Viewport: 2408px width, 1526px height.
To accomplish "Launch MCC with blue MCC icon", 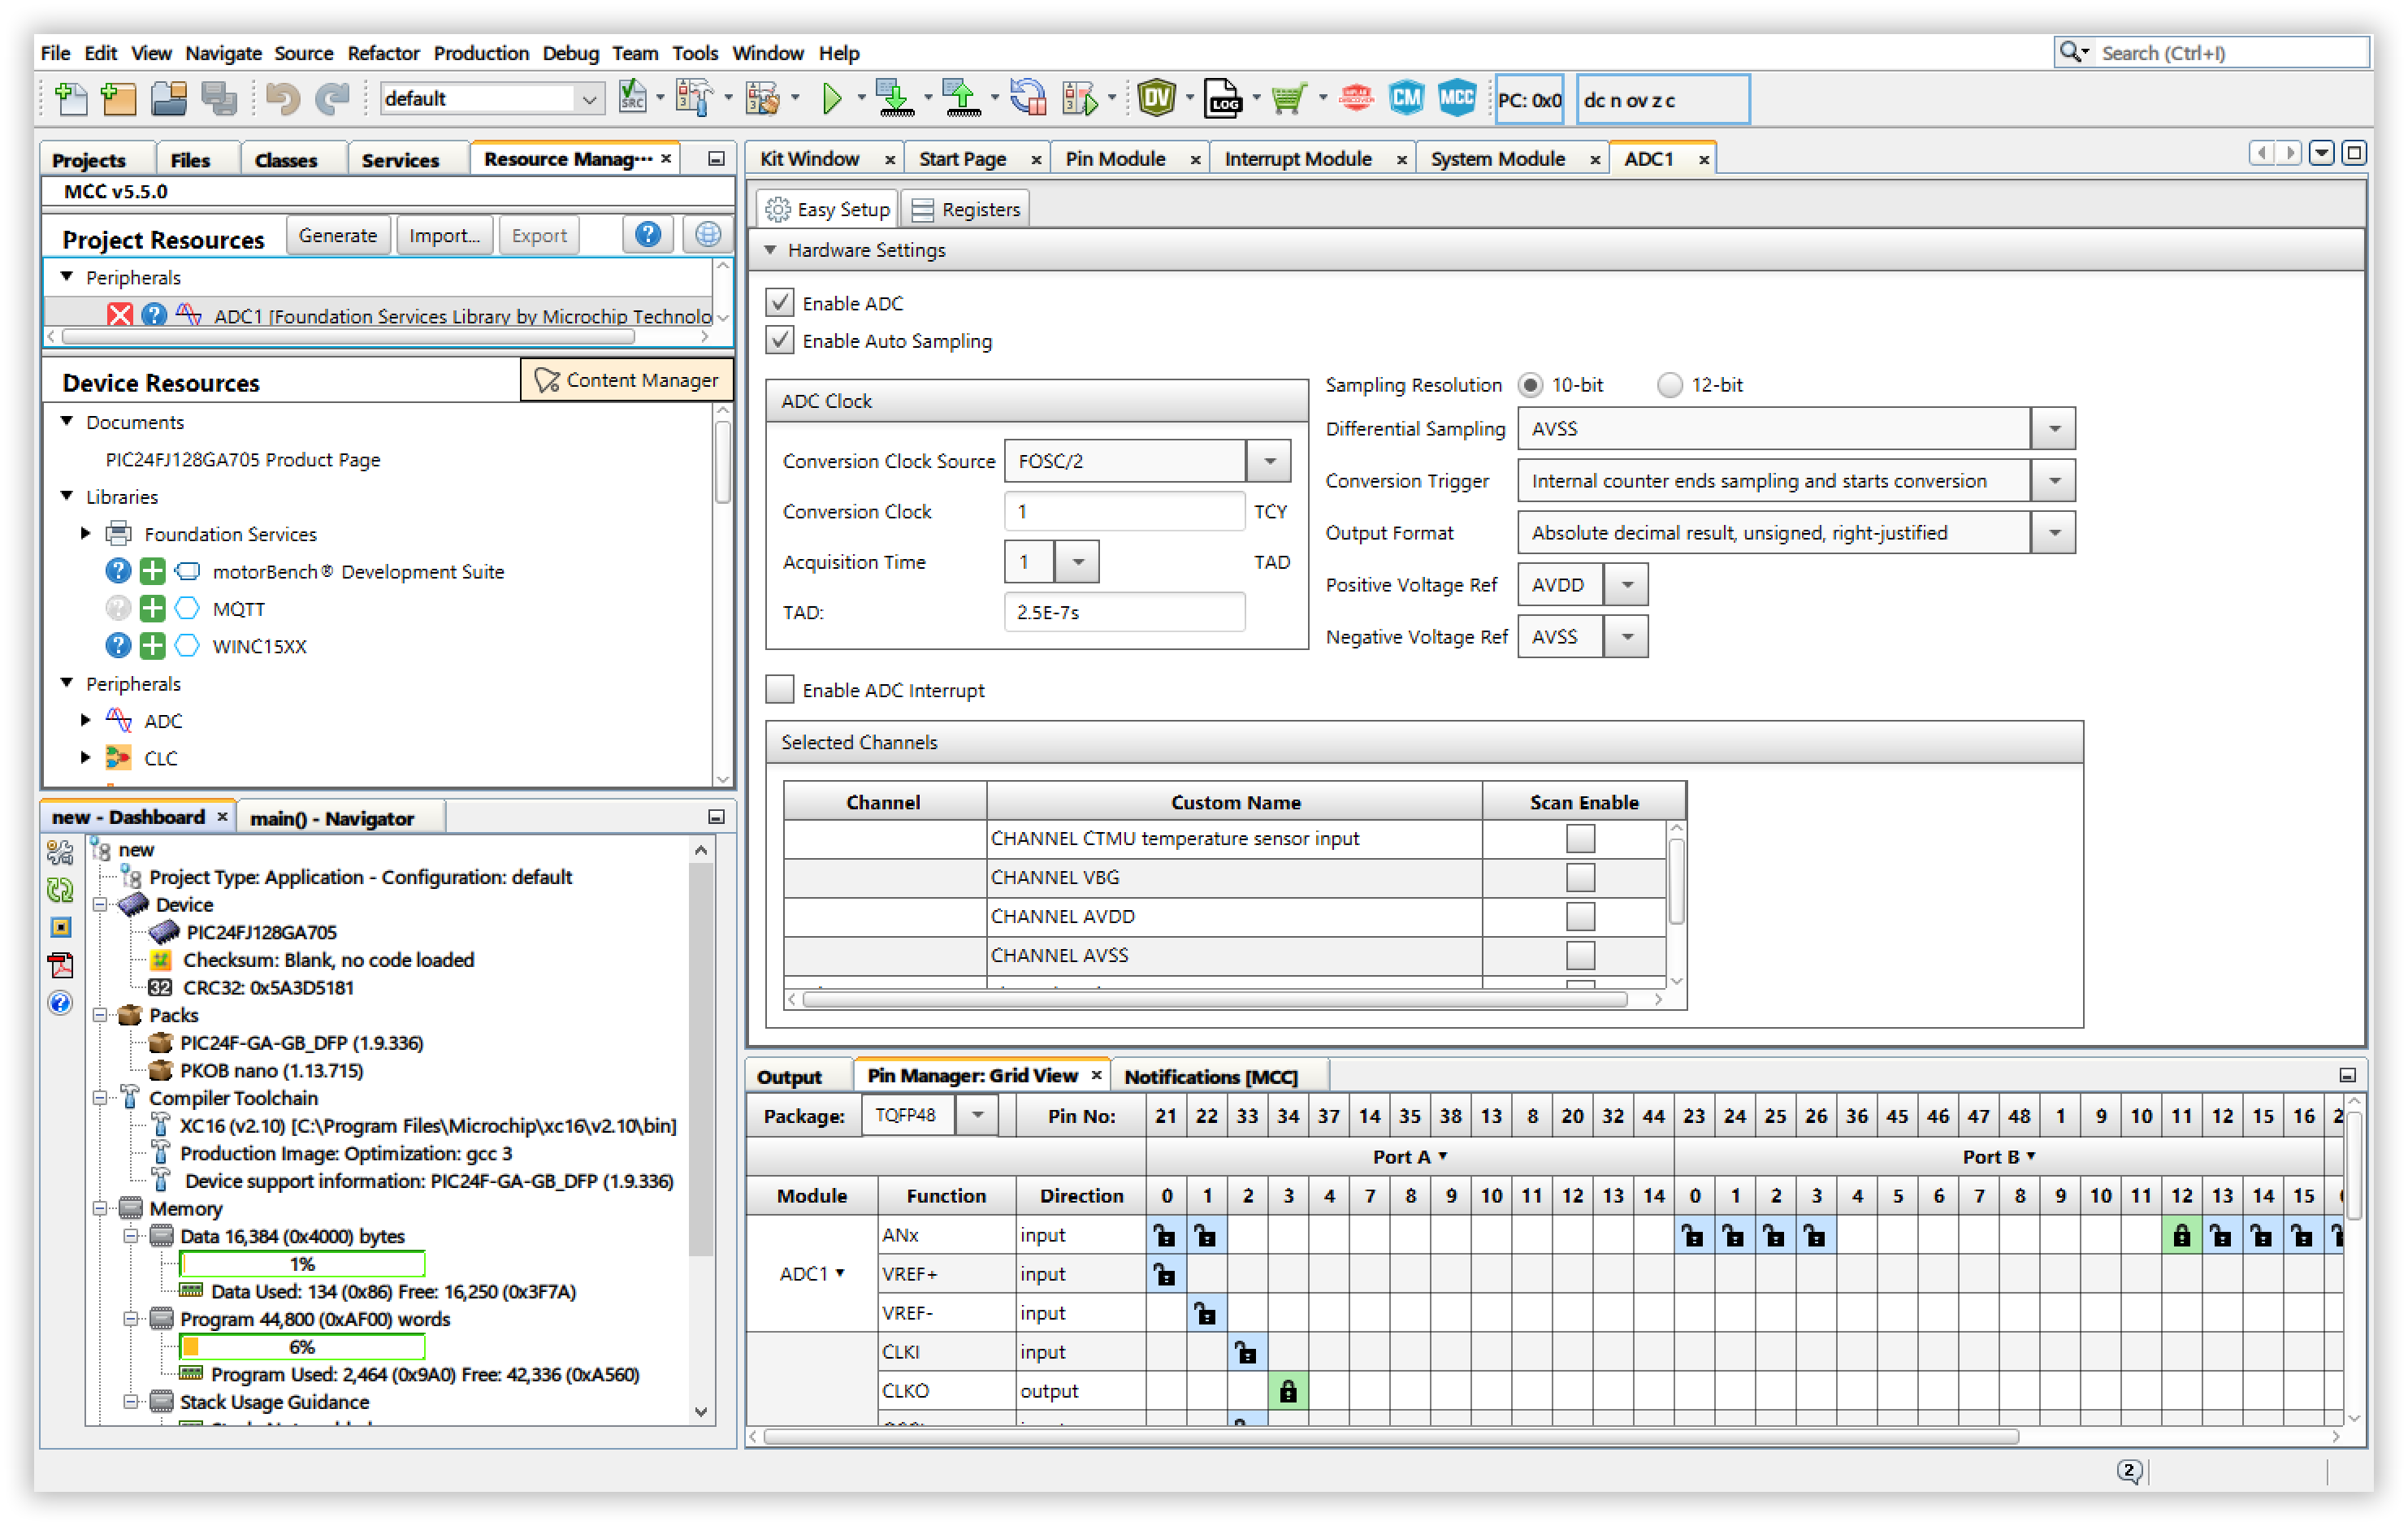I will coord(1456,99).
